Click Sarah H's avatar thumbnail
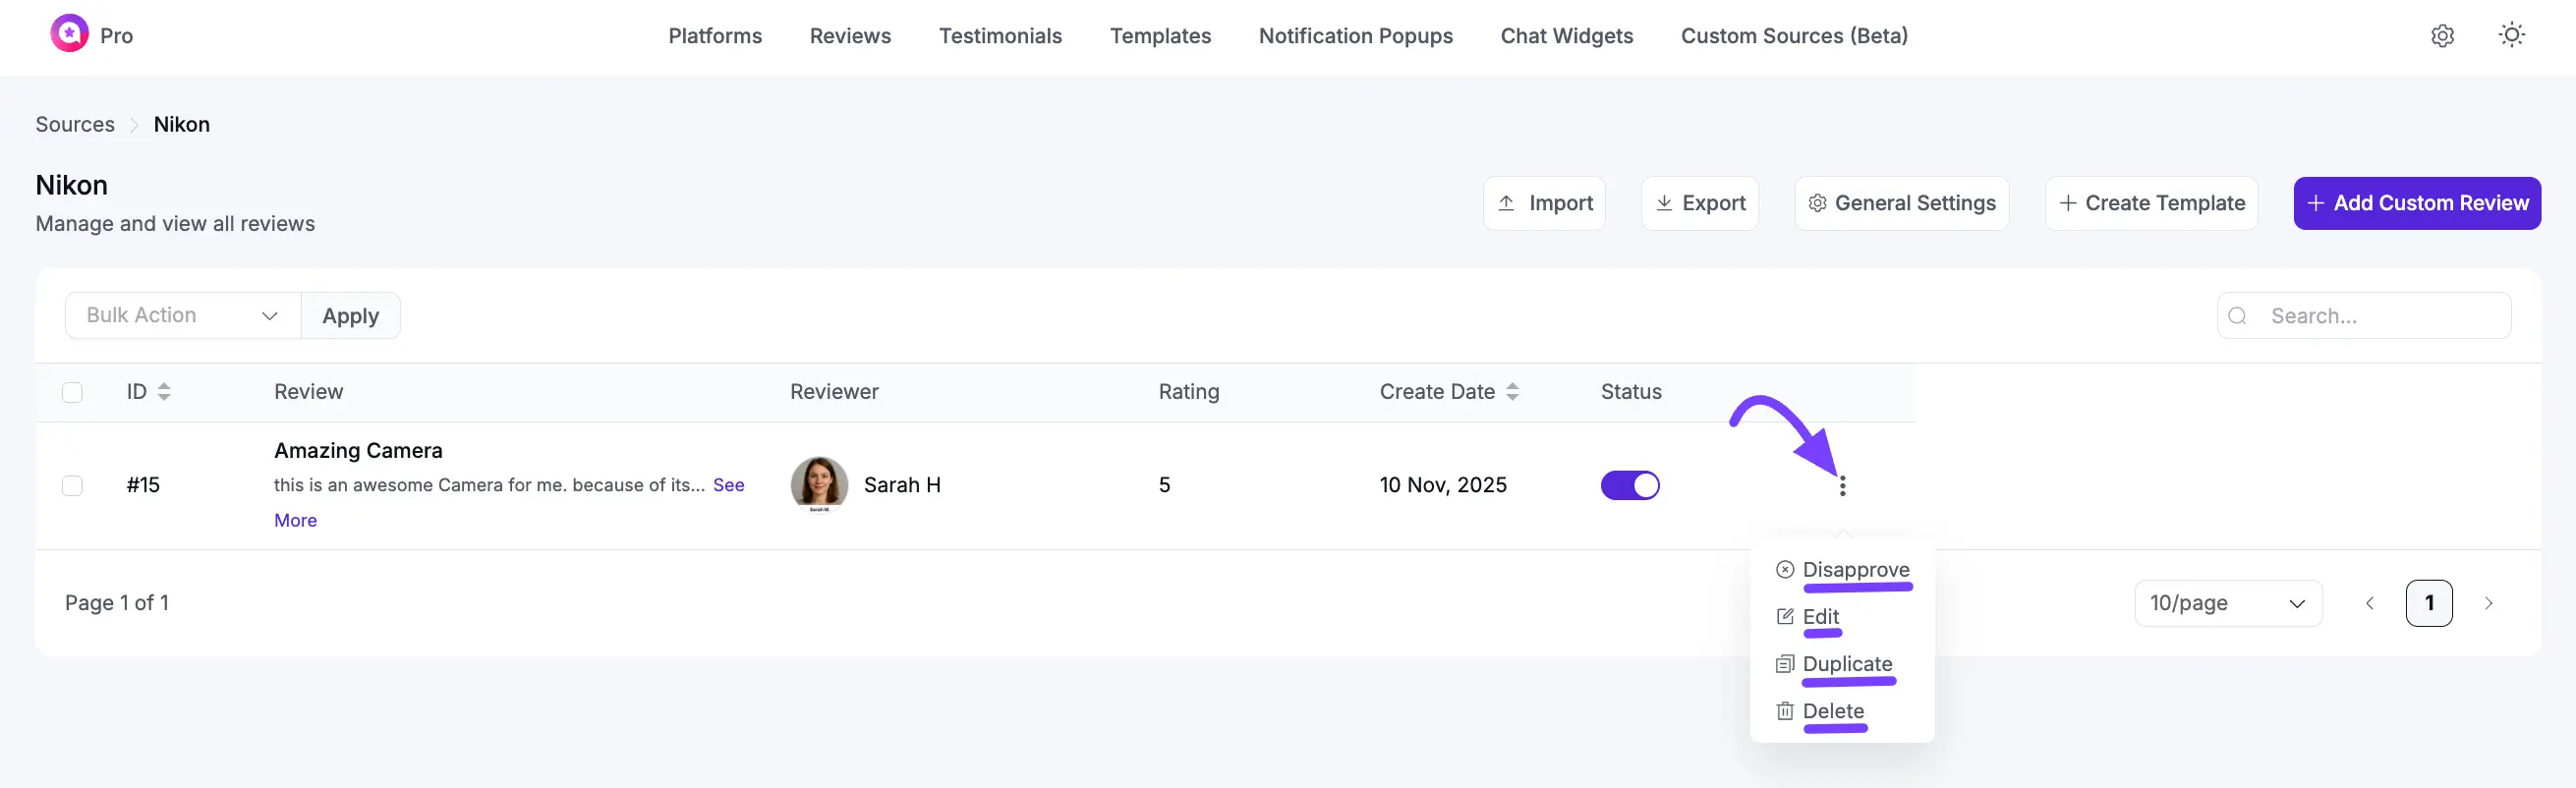This screenshot has width=2576, height=788. click(x=819, y=485)
